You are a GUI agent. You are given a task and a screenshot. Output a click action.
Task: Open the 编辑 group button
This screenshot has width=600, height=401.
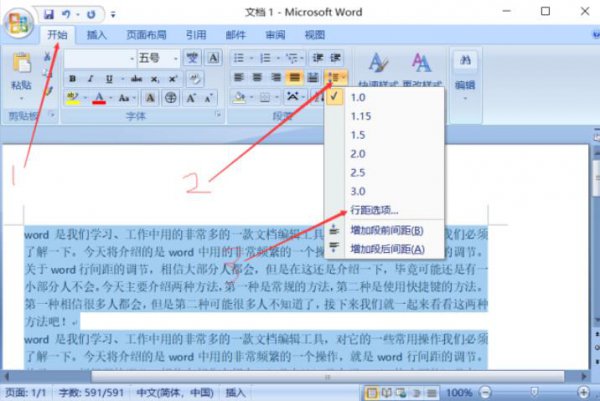465,77
